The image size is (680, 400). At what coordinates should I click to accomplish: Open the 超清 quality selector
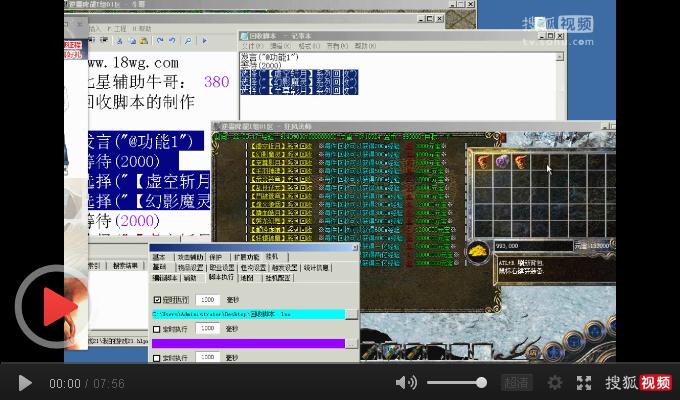517,383
